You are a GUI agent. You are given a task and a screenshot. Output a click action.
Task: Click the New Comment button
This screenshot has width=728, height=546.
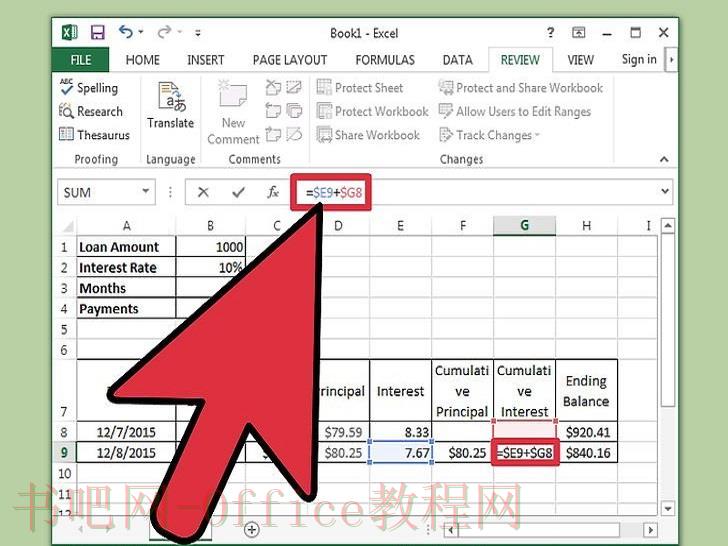pyautogui.click(x=233, y=113)
